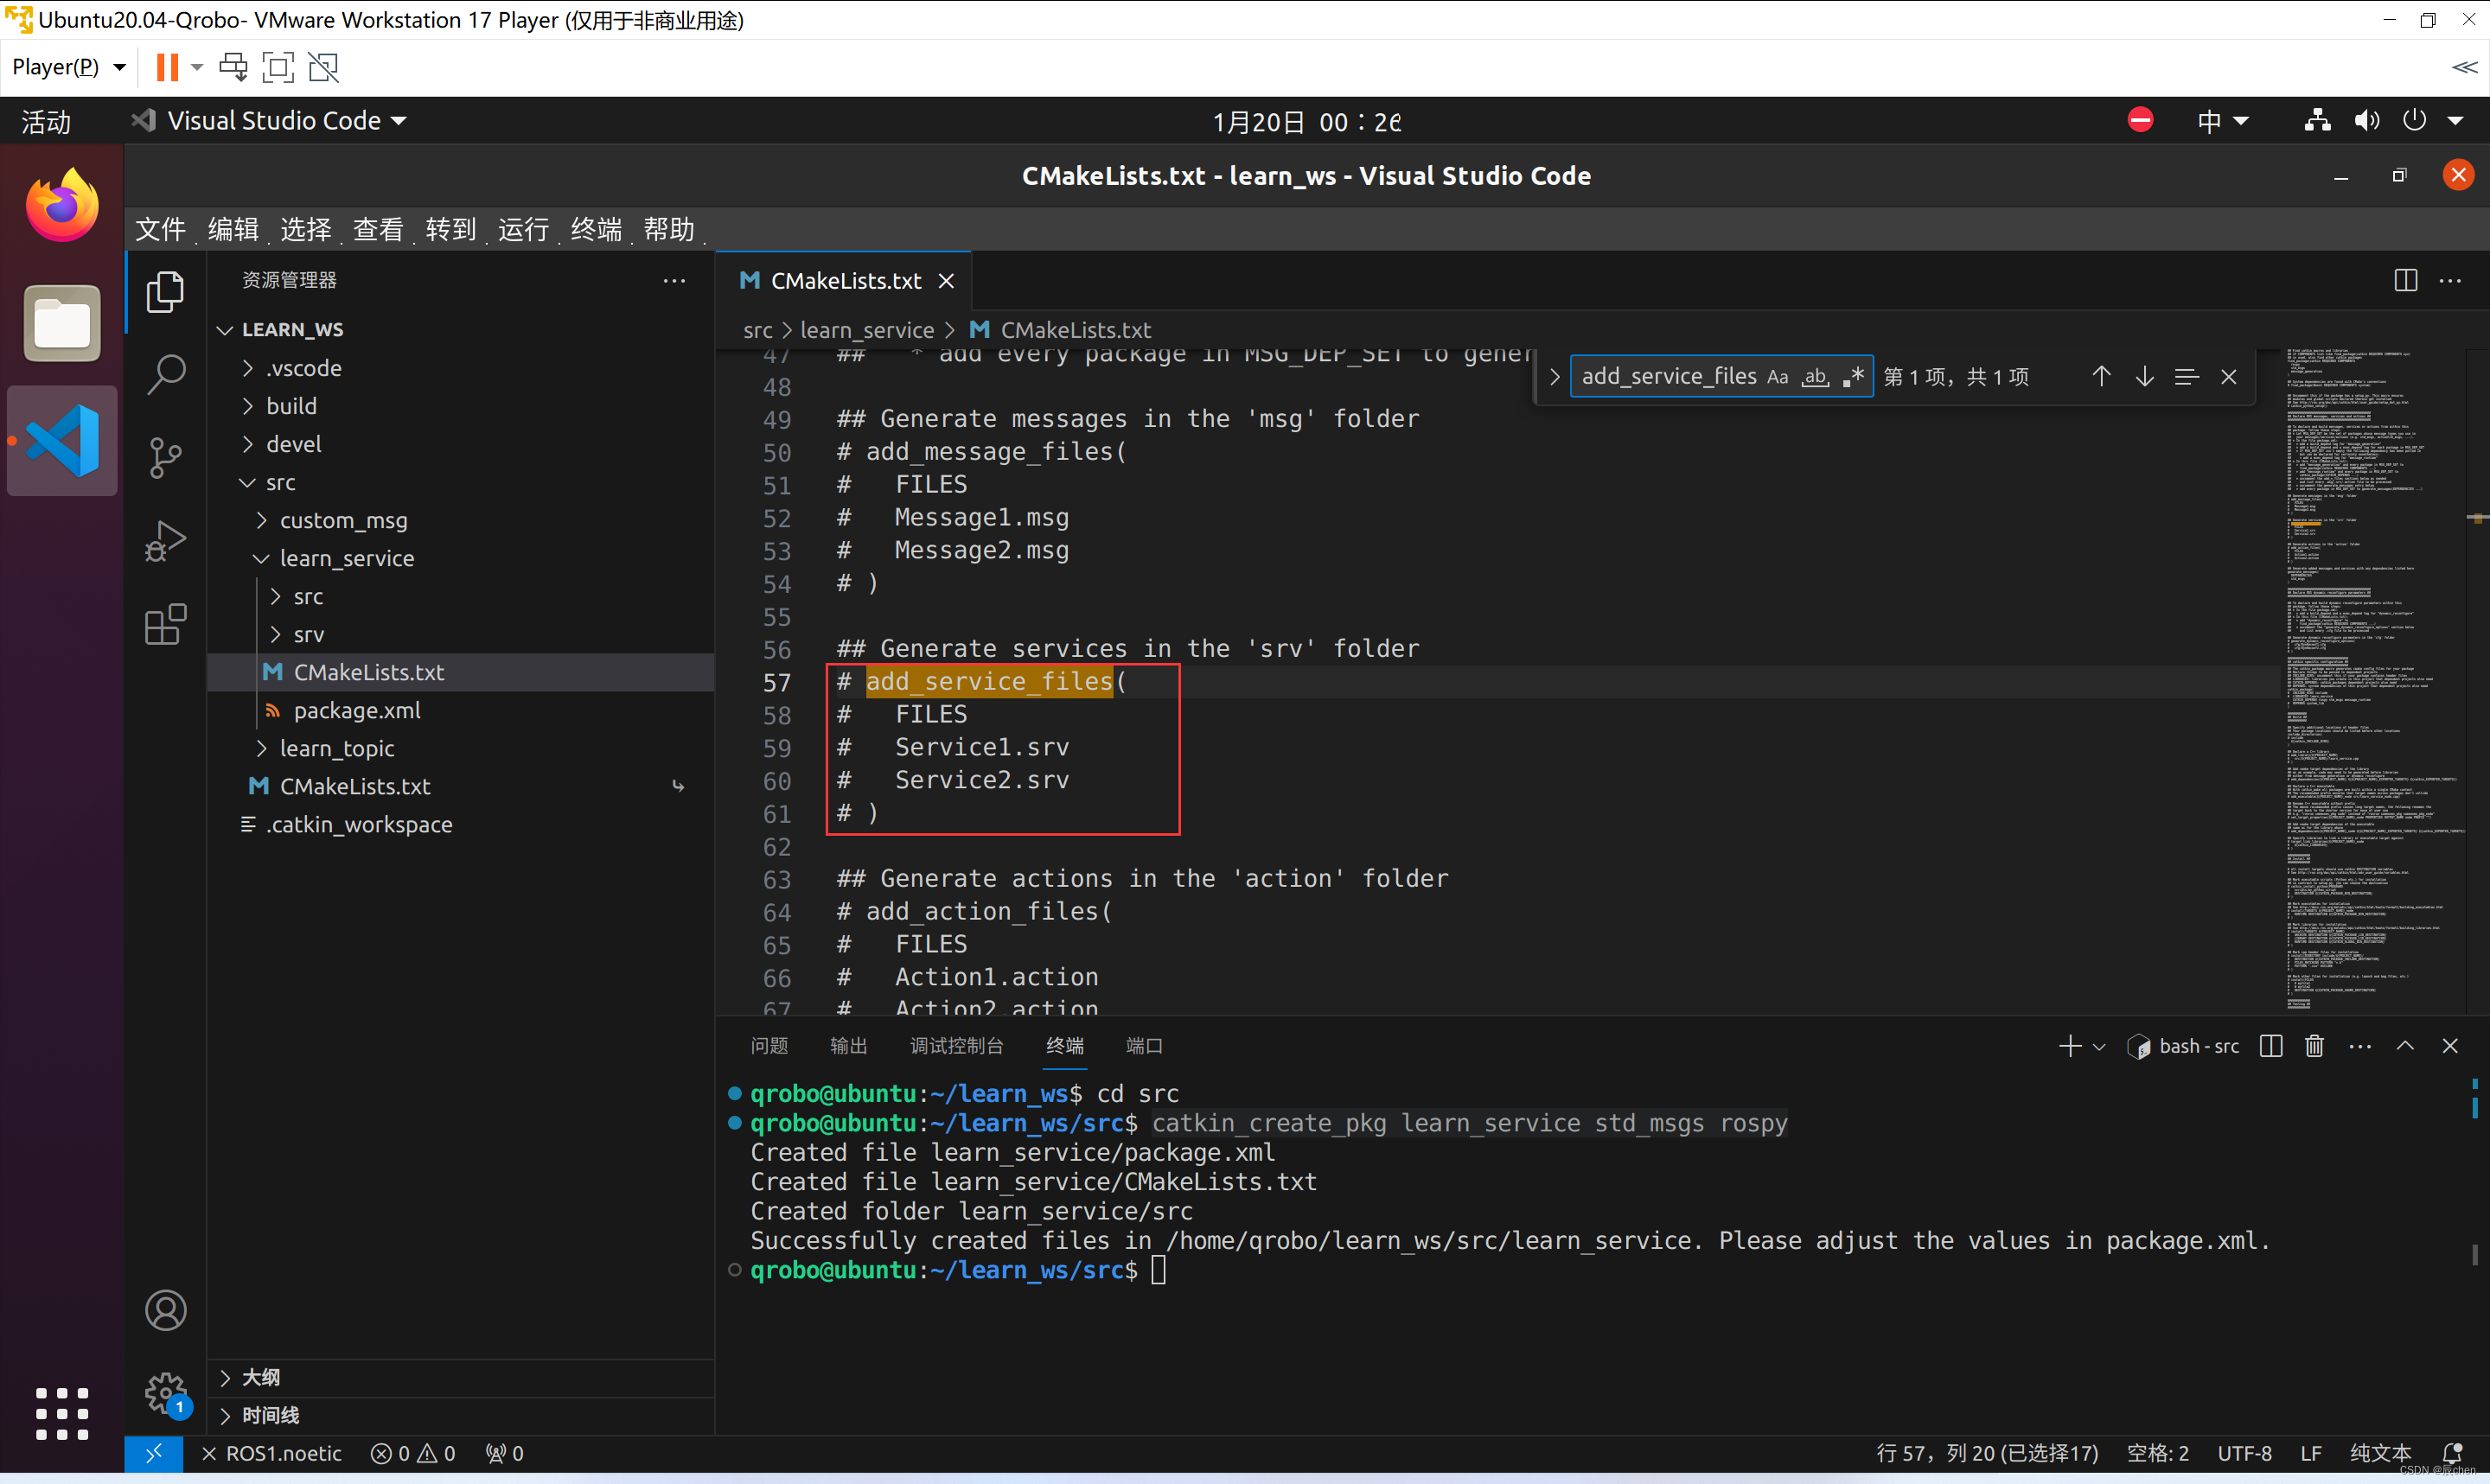
Task: Open editor more actions ellipsis
Action: coord(2450,281)
